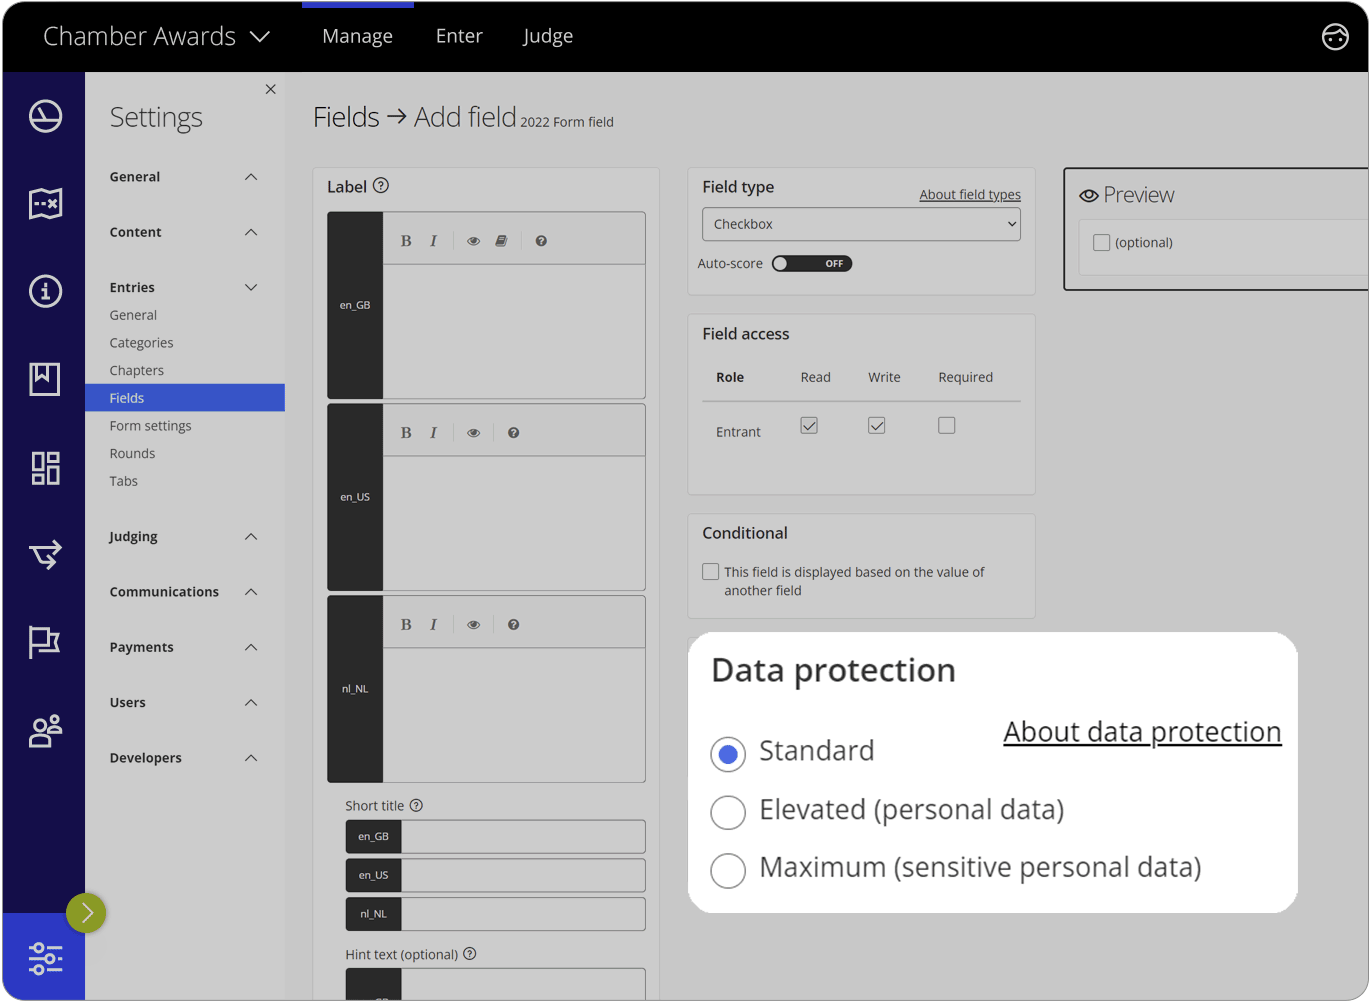Open the flag icon in the navigation sidebar
The image size is (1370, 1006).
tap(44, 641)
